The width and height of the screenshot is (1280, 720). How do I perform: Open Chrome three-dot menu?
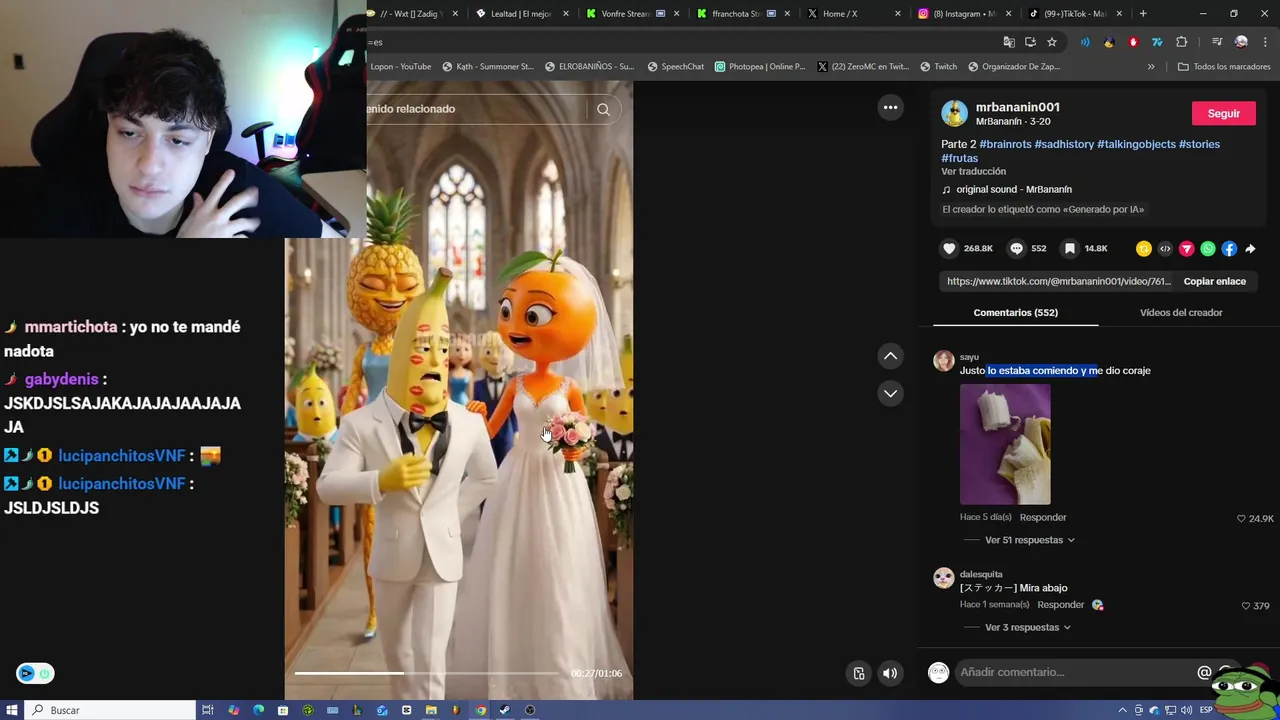[x=1265, y=42]
